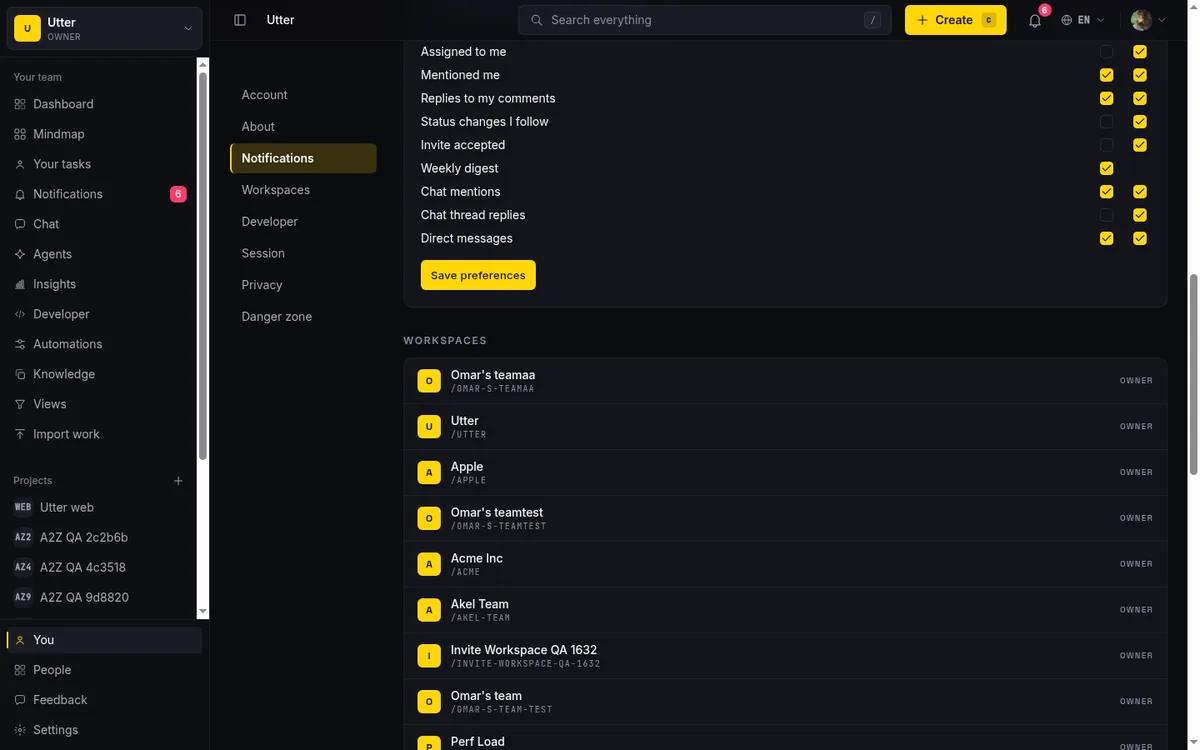Open the Session settings section
Image resolution: width=1200 pixels, height=750 pixels.
point(303,253)
